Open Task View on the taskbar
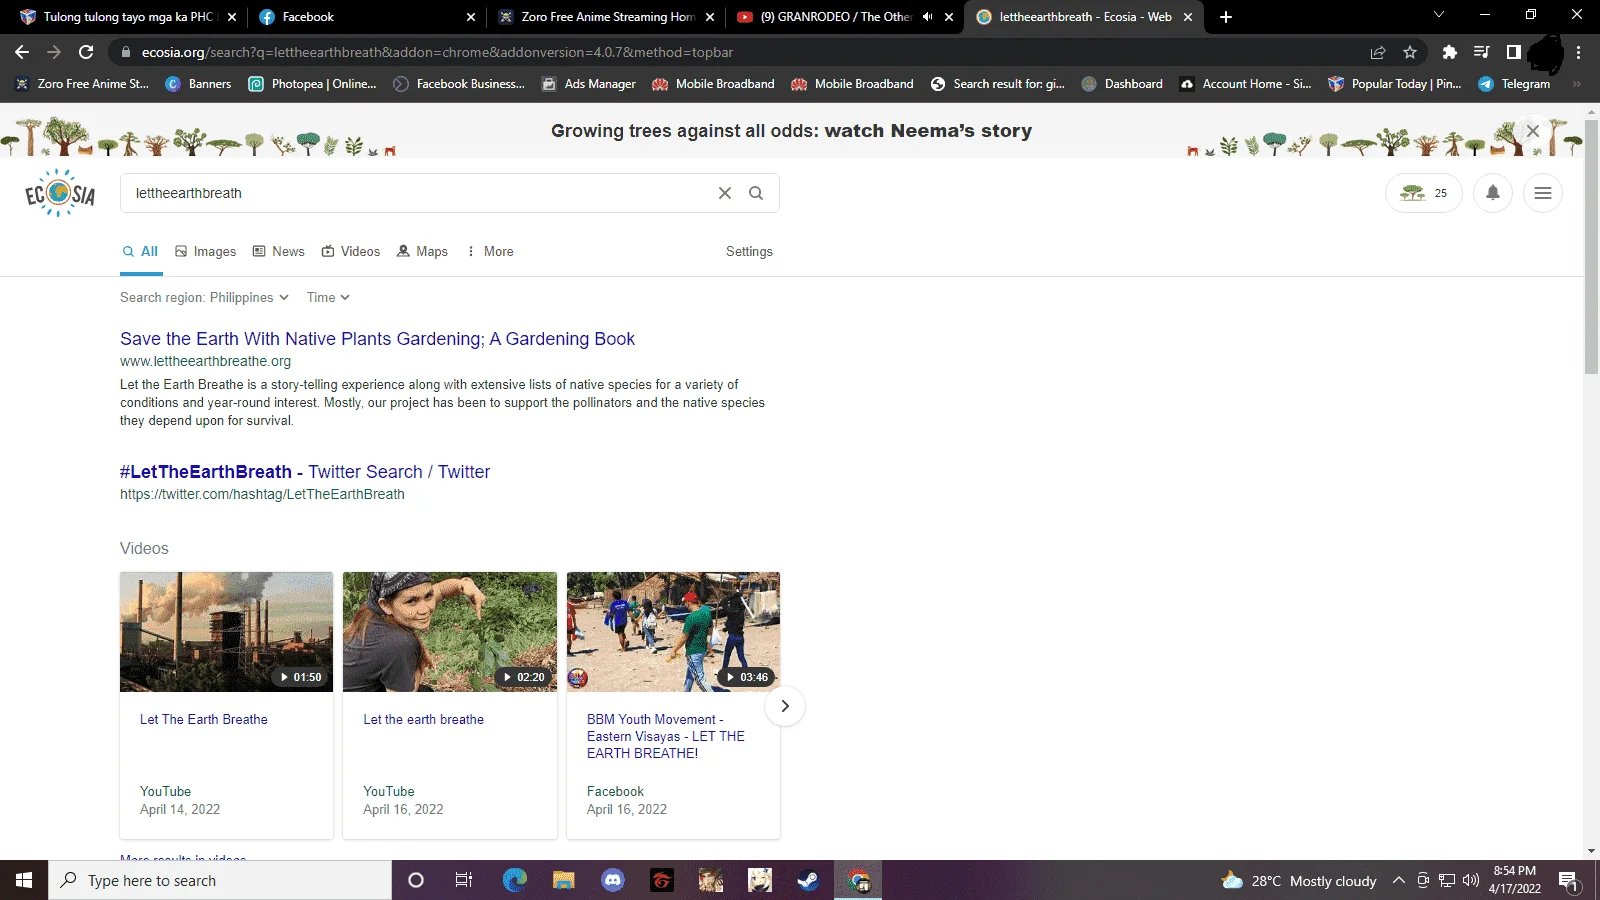The height and width of the screenshot is (900, 1600). point(464,880)
